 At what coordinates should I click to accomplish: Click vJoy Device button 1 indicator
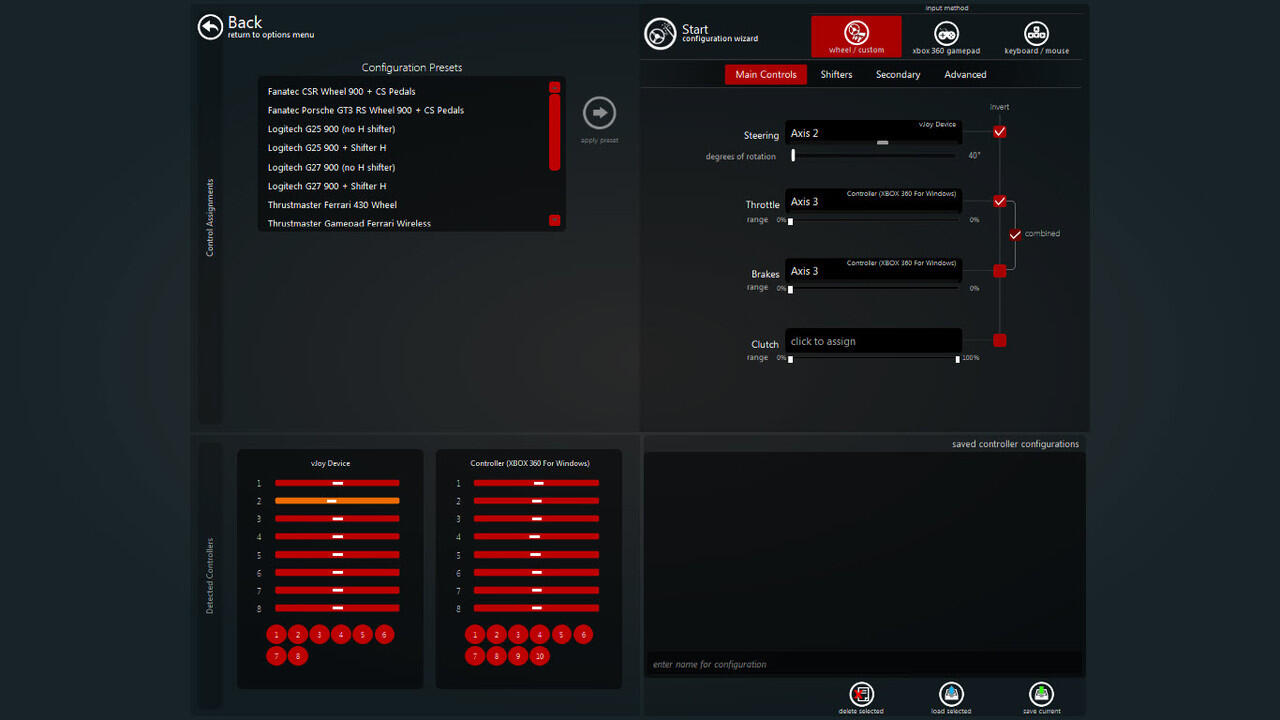tap(276, 634)
